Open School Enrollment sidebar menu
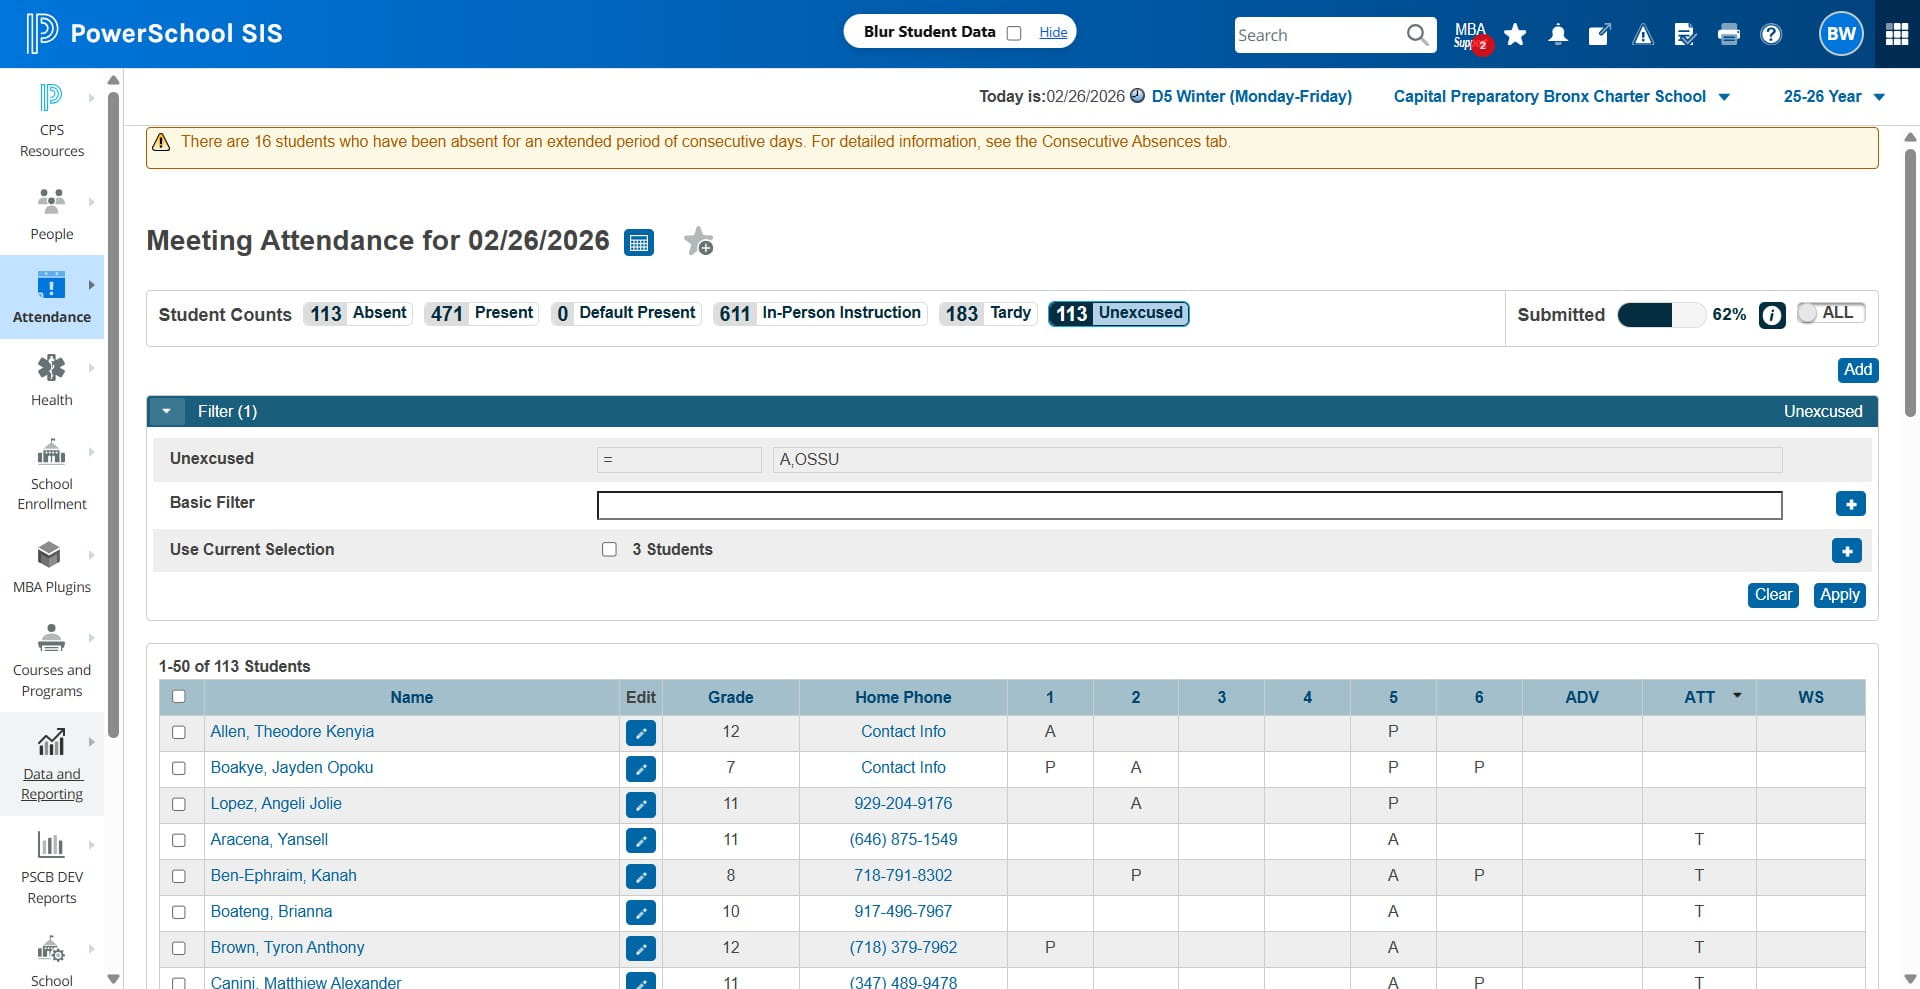 pyautogui.click(x=52, y=474)
